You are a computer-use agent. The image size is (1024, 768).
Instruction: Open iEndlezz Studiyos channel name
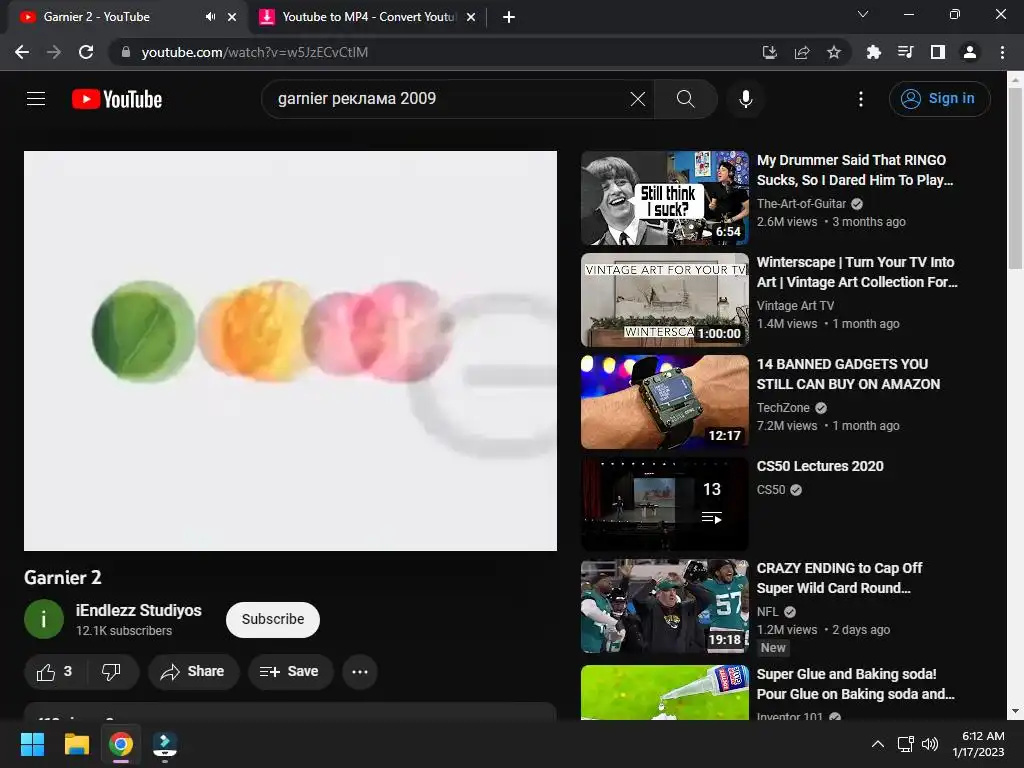point(138,610)
